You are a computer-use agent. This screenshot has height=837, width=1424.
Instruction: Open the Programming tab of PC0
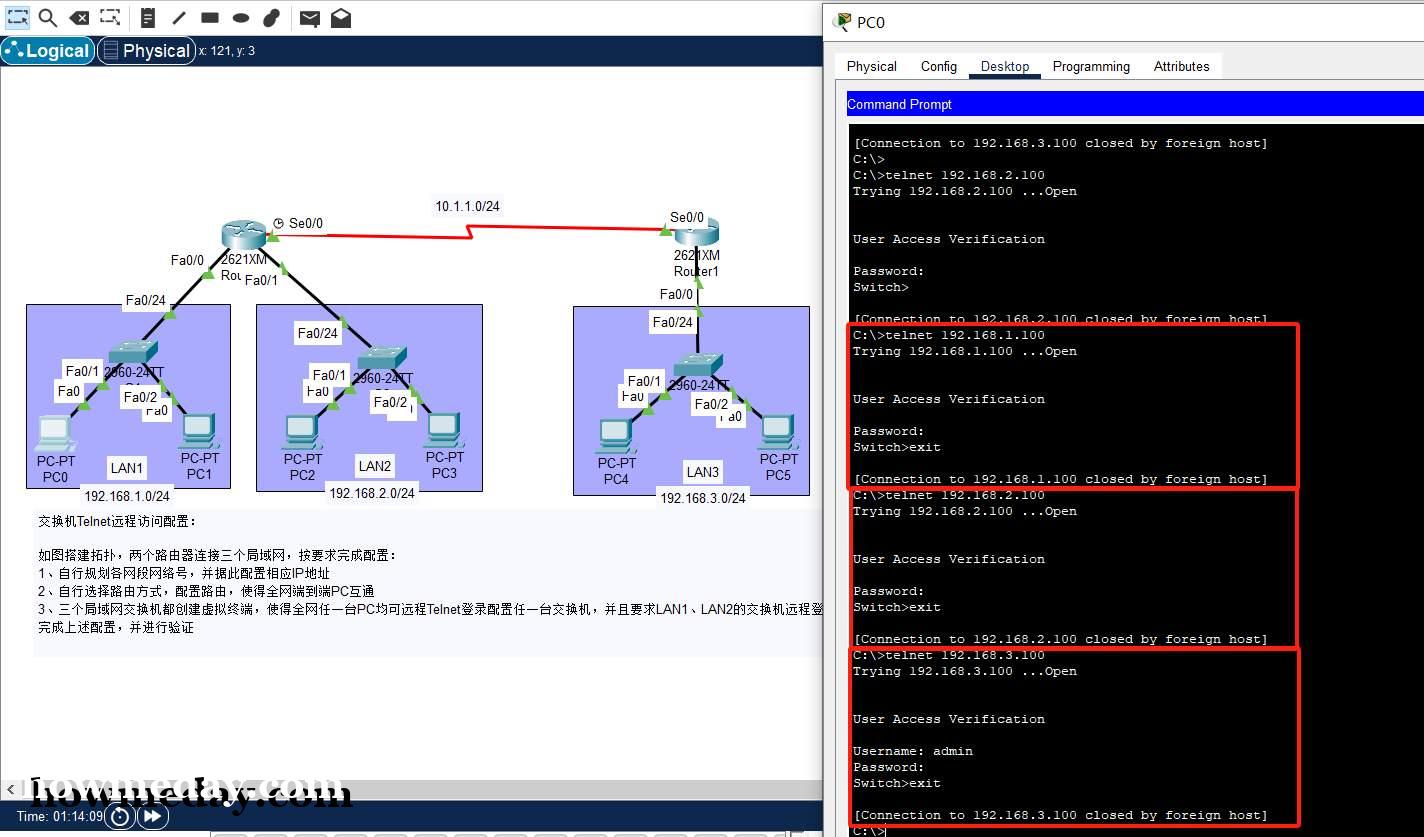pyautogui.click(x=1090, y=66)
